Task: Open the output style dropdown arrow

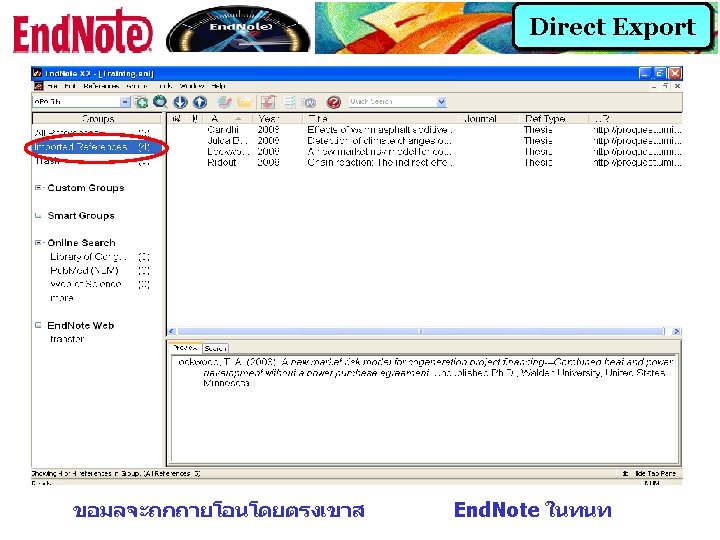Action: click(x=125, y=102)
